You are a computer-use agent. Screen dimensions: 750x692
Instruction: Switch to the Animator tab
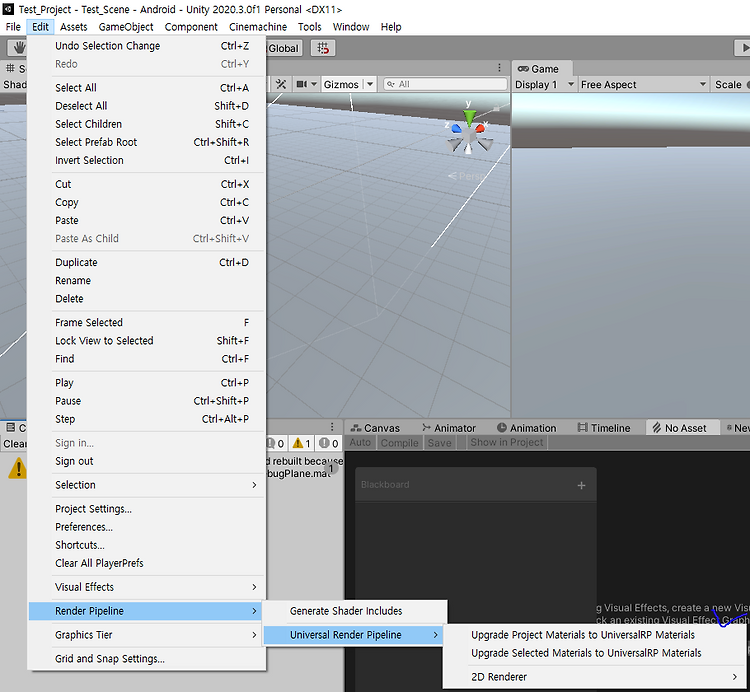click(x=449, y=428)
